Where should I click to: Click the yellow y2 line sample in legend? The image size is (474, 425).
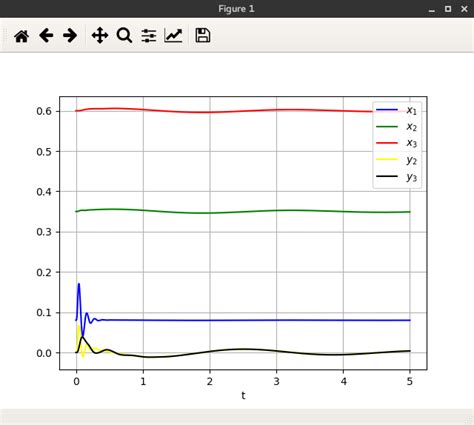(x=387, y=159)
